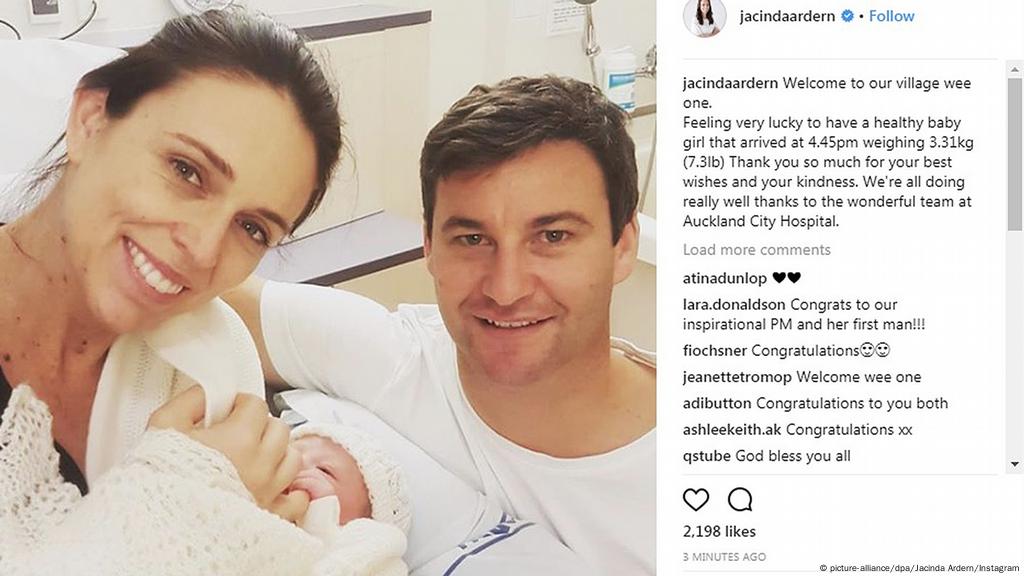Screen dimensions: 1024x576
Task: Open jacindaardern username in caption
Action: pyautogui.click(x=730, y=83)
